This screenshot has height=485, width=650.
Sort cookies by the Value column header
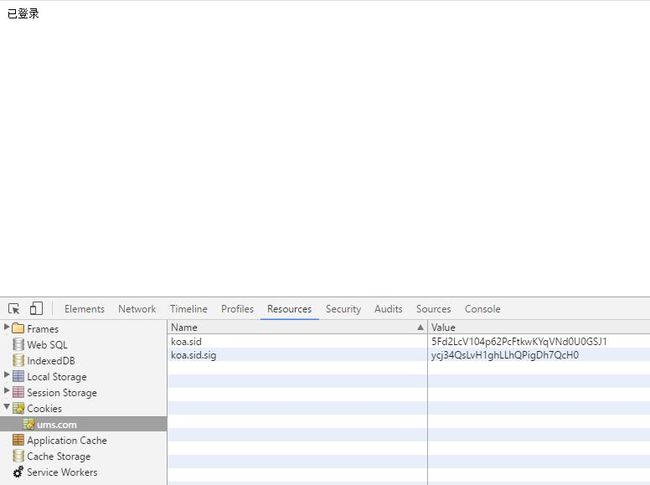pos(539,327)
